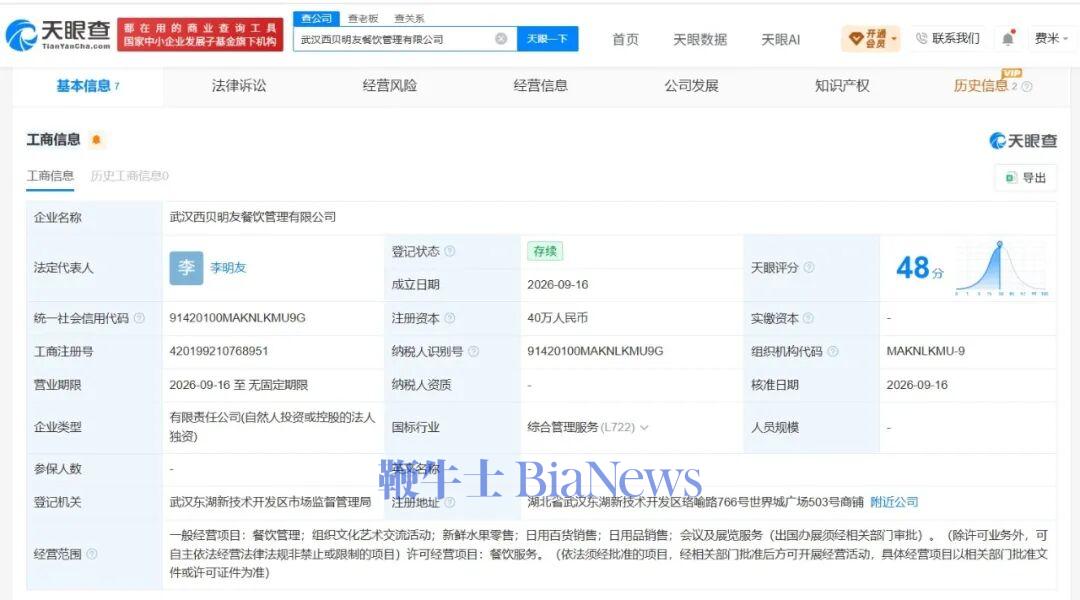Select the 查公司 search mode tab
The width and height of the screenshot is (1080, 600).
(x=316, y=19)
